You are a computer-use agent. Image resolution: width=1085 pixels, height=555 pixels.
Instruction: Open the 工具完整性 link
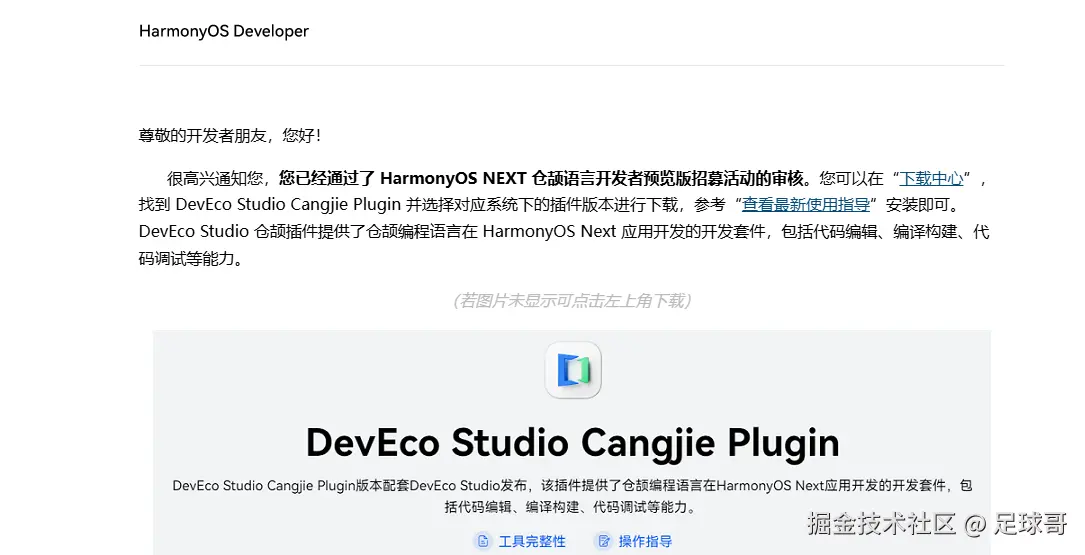click(x=532, y=541)
